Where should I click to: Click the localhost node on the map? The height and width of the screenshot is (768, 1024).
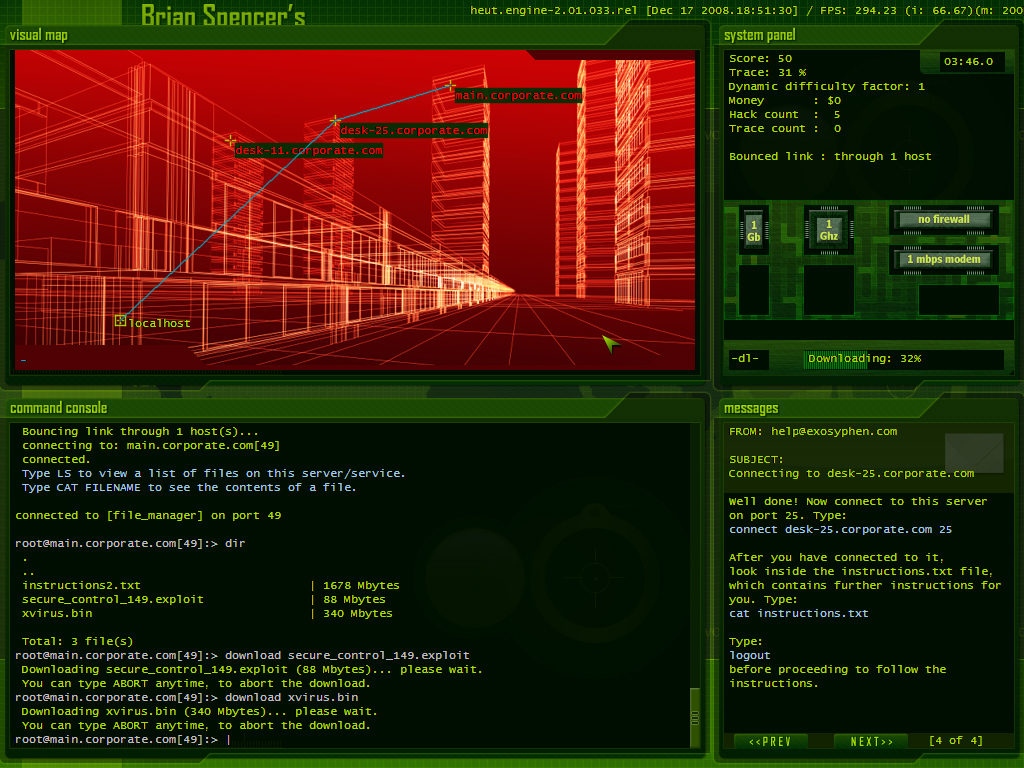pos(121,321)
